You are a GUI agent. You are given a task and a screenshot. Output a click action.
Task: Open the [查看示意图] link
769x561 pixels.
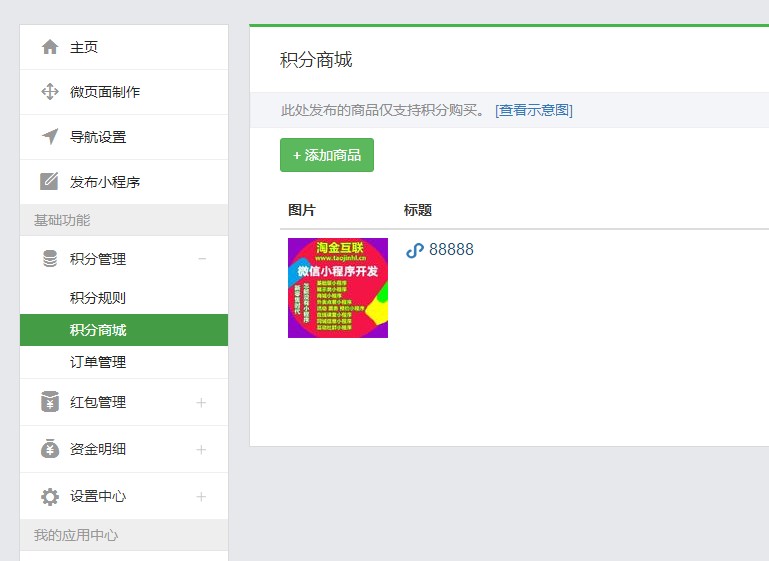(x=534, y=110)
